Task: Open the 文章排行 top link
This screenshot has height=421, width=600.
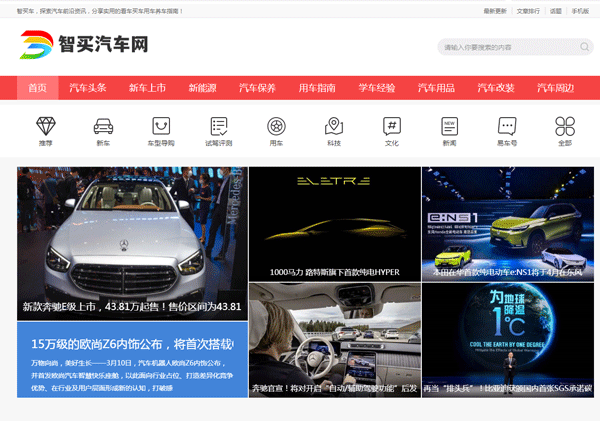Action: click(528, 11)
